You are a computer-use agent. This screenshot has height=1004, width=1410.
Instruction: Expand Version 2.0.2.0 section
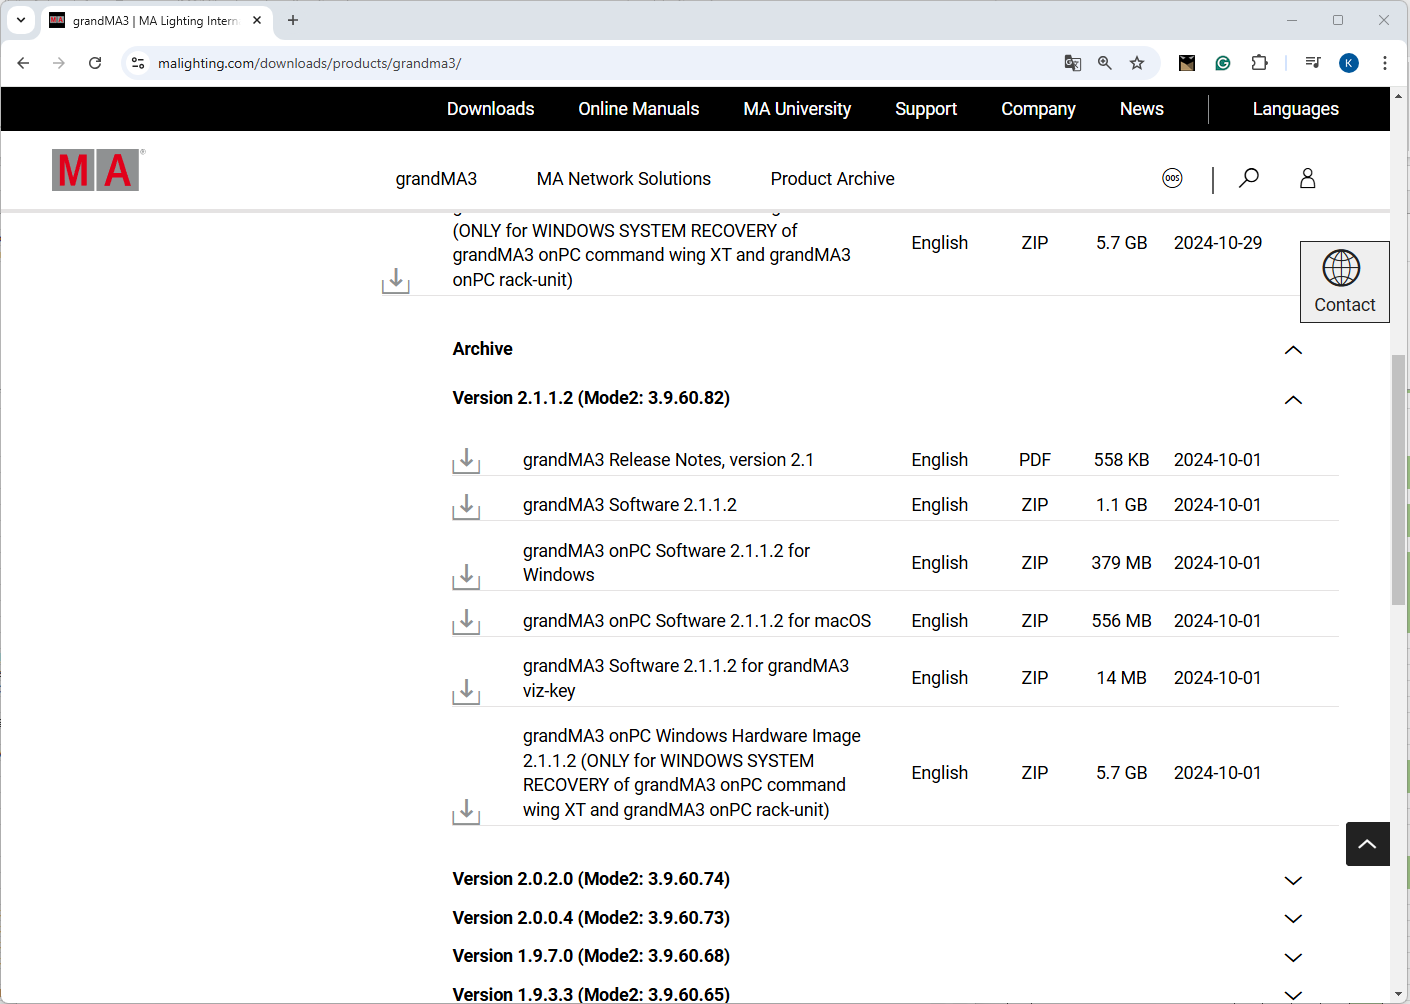pos(1292,880)
